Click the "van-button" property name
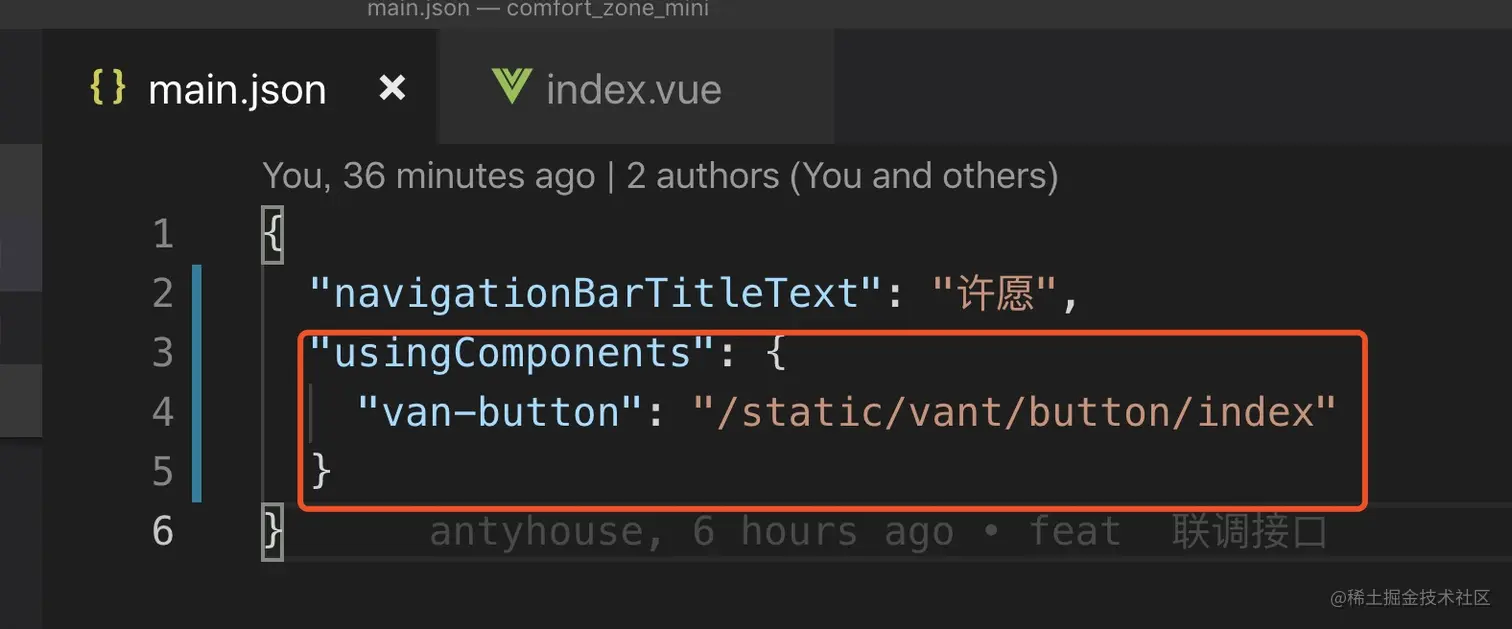1512x629 pixels. pyautogui.click(x=501, y=412)
